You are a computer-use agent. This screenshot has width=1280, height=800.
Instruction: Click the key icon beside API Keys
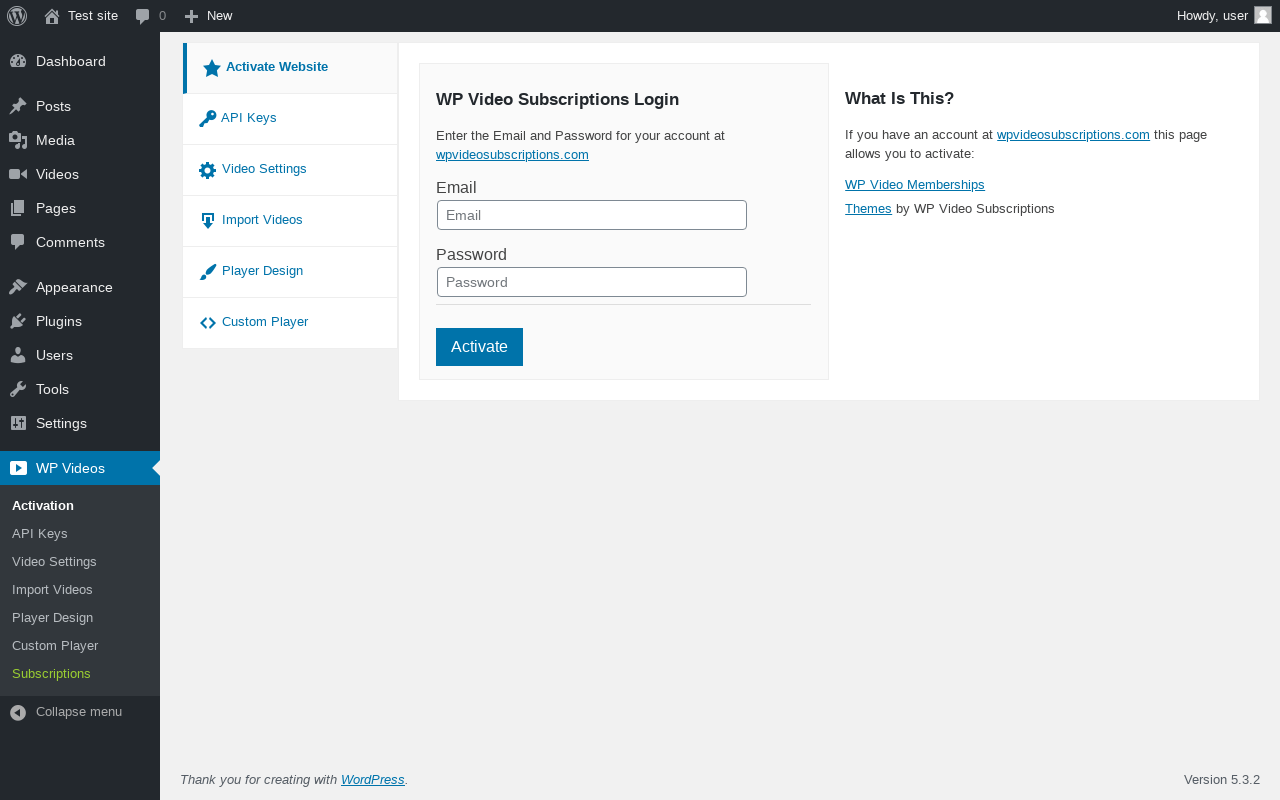pyautogui.click(x=208, y=118)
